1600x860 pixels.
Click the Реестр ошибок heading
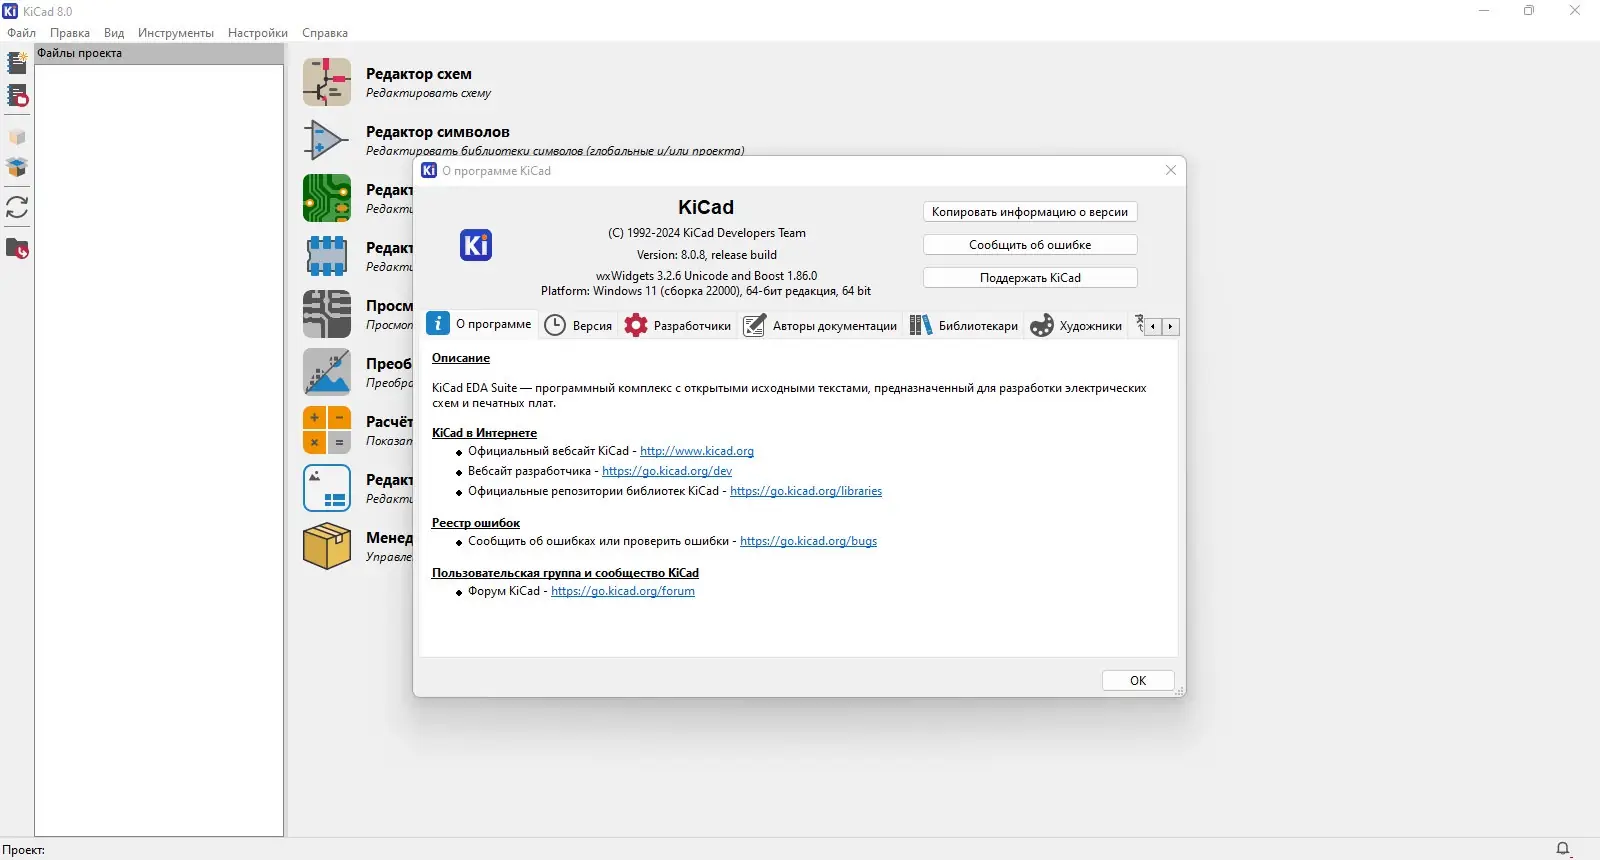coord(476,523)
